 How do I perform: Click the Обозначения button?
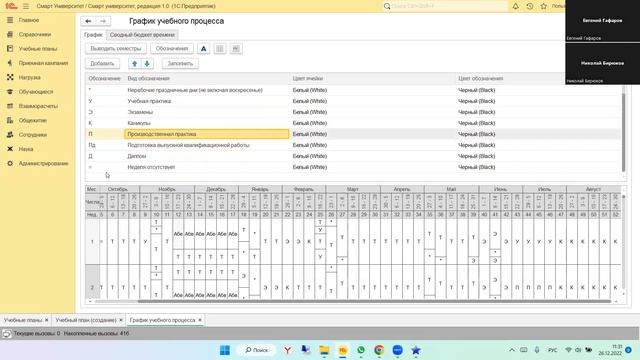click(172, 49)
